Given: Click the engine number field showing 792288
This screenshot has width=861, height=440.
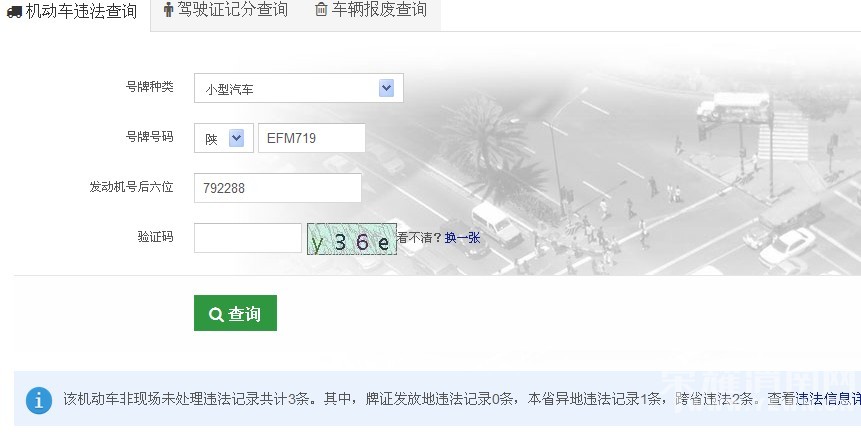Looking at the screenshot, I should click(x=278, y=188).
